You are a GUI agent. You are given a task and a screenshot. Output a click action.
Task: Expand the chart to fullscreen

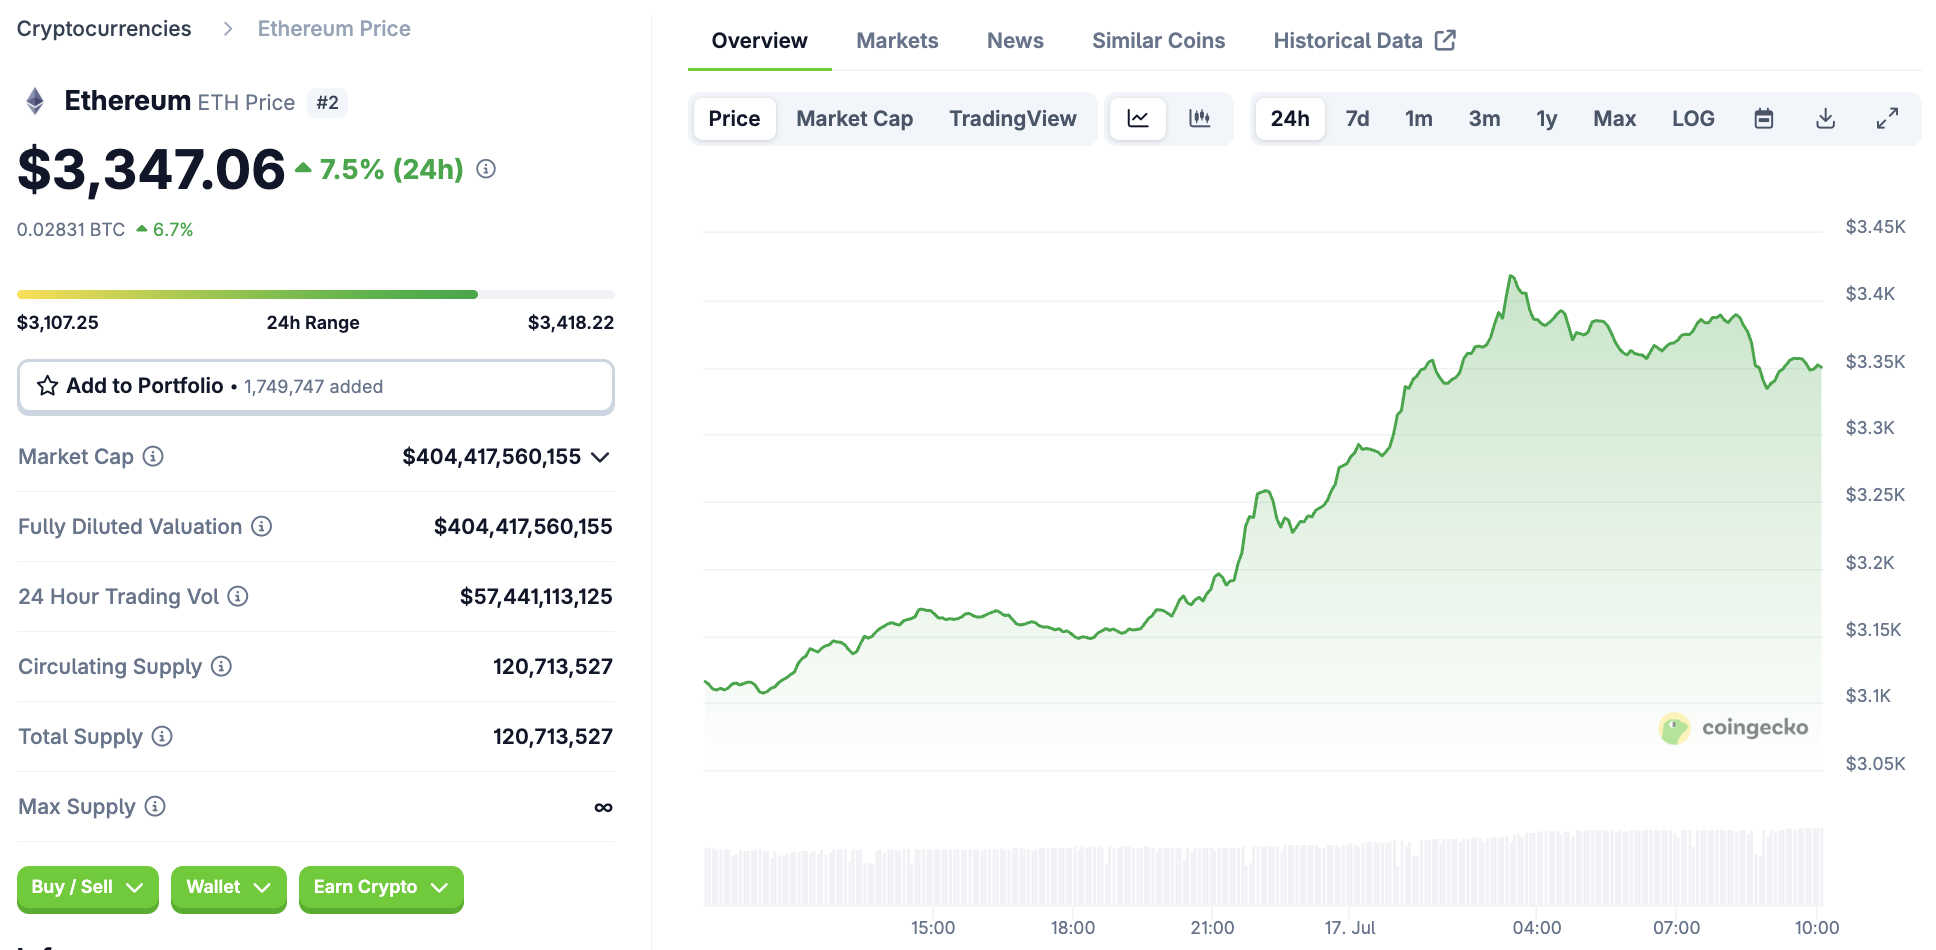pos(1887,119)
